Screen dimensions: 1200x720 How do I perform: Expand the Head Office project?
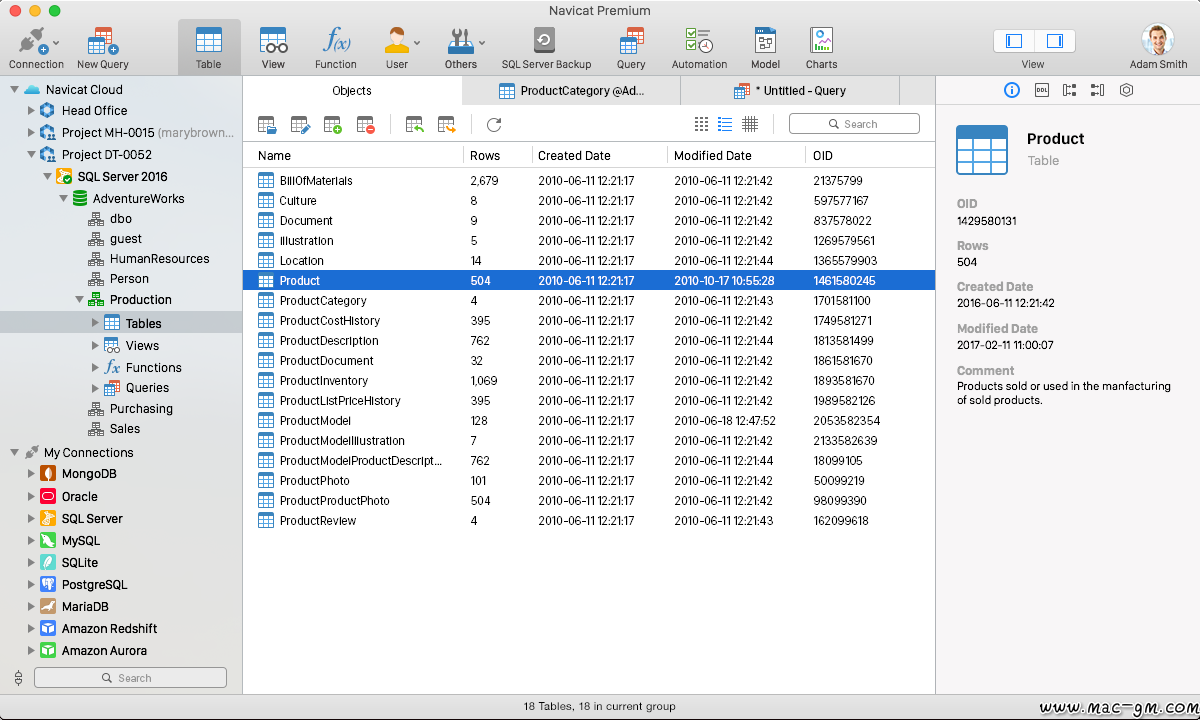point(30,111)
